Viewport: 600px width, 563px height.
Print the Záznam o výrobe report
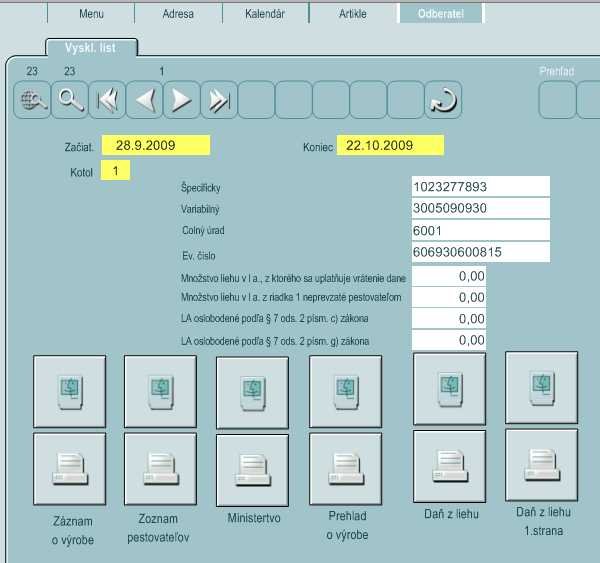(x=70, y=469)
